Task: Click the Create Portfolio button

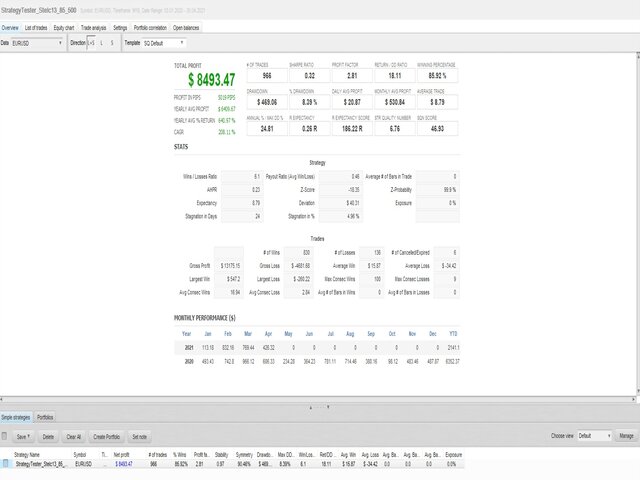Action: (107, 437)
